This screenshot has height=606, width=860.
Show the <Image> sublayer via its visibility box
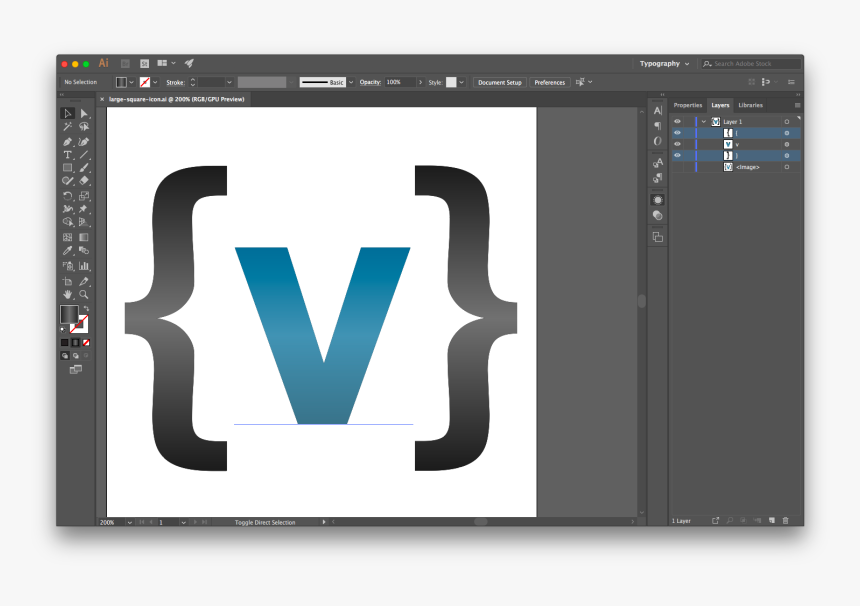pyautogui.click(x=677, y=167)
